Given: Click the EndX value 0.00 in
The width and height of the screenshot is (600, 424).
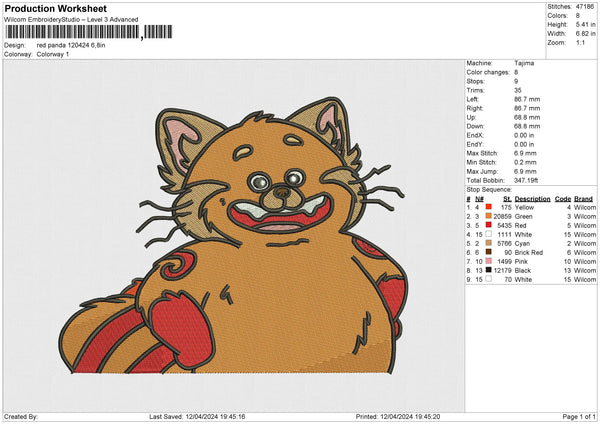Looking at the screenshot, I should click(x=524, y=135).
